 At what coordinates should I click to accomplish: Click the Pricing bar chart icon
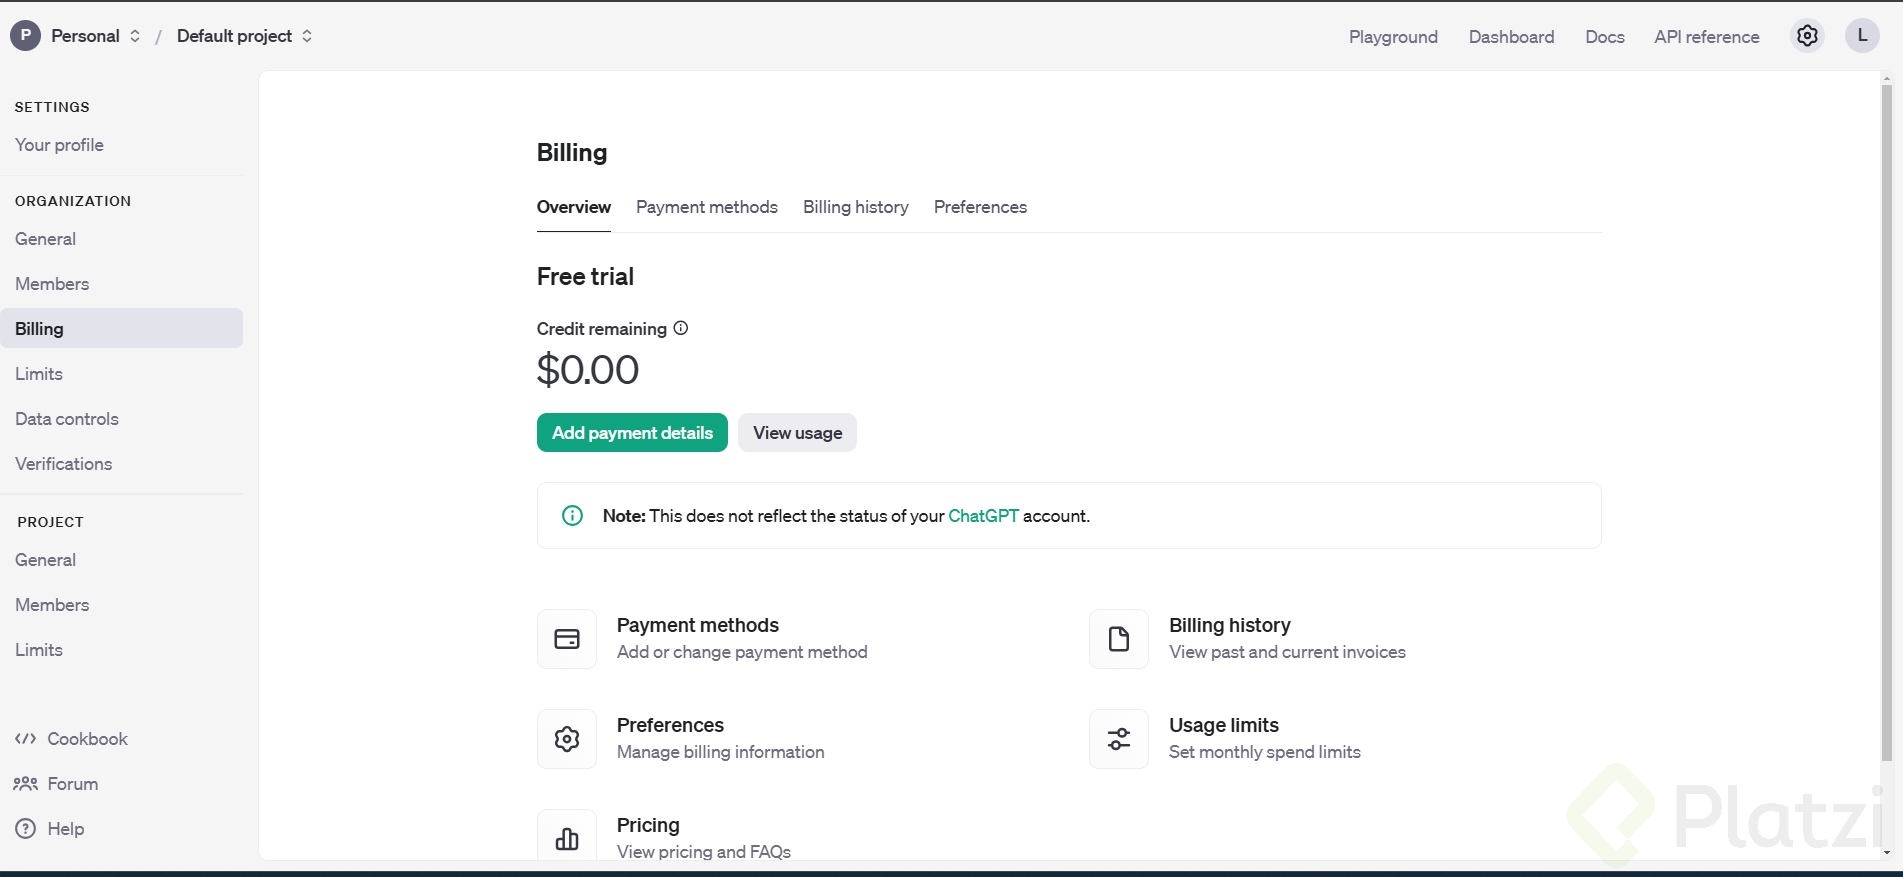click(567, 838)
